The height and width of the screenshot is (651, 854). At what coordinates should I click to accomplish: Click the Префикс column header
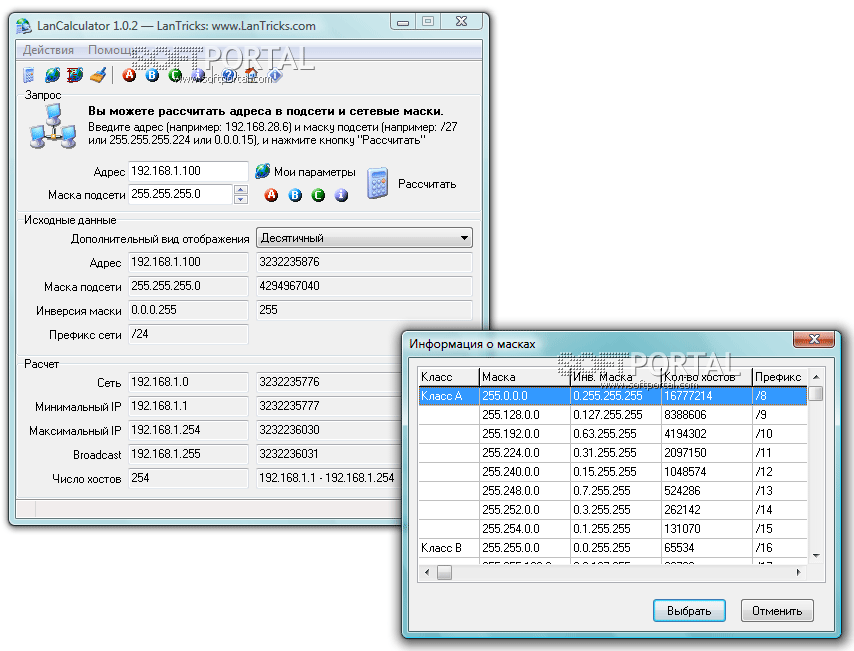coord(779,377)
